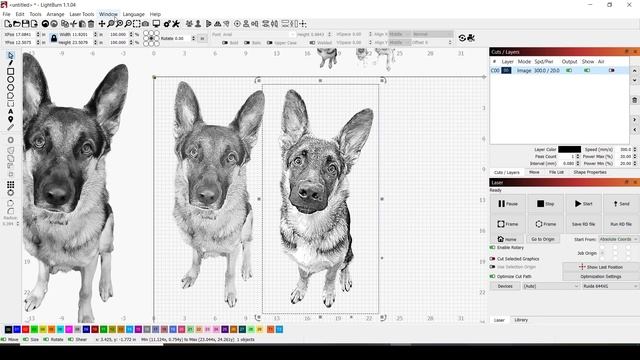Open the (Auto) port dropdown
This screenshot has width=640, height=360.
551,286
